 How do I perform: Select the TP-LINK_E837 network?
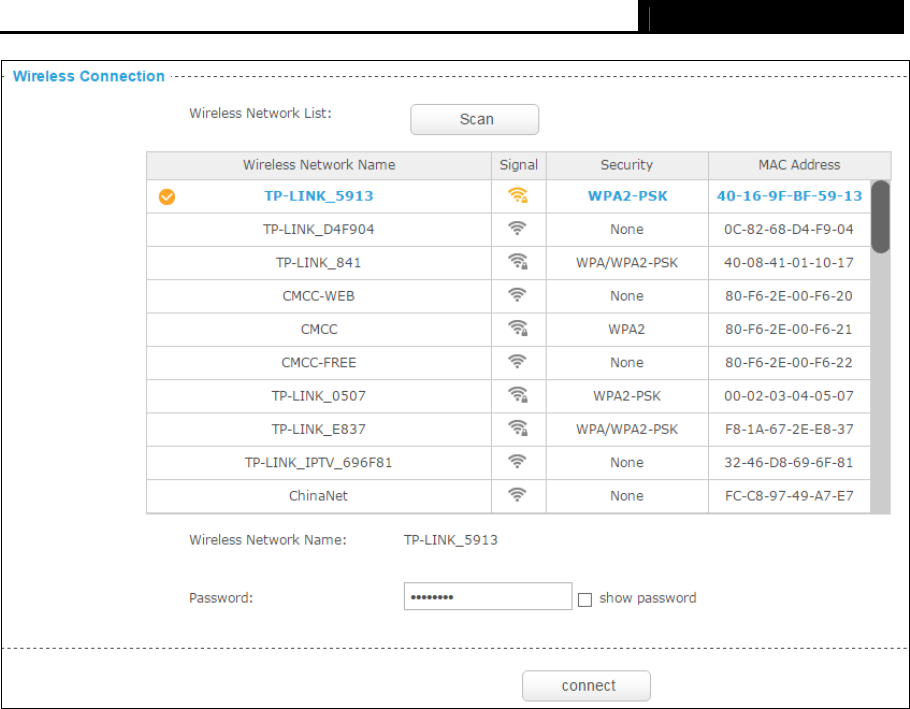tap(319, 429)
